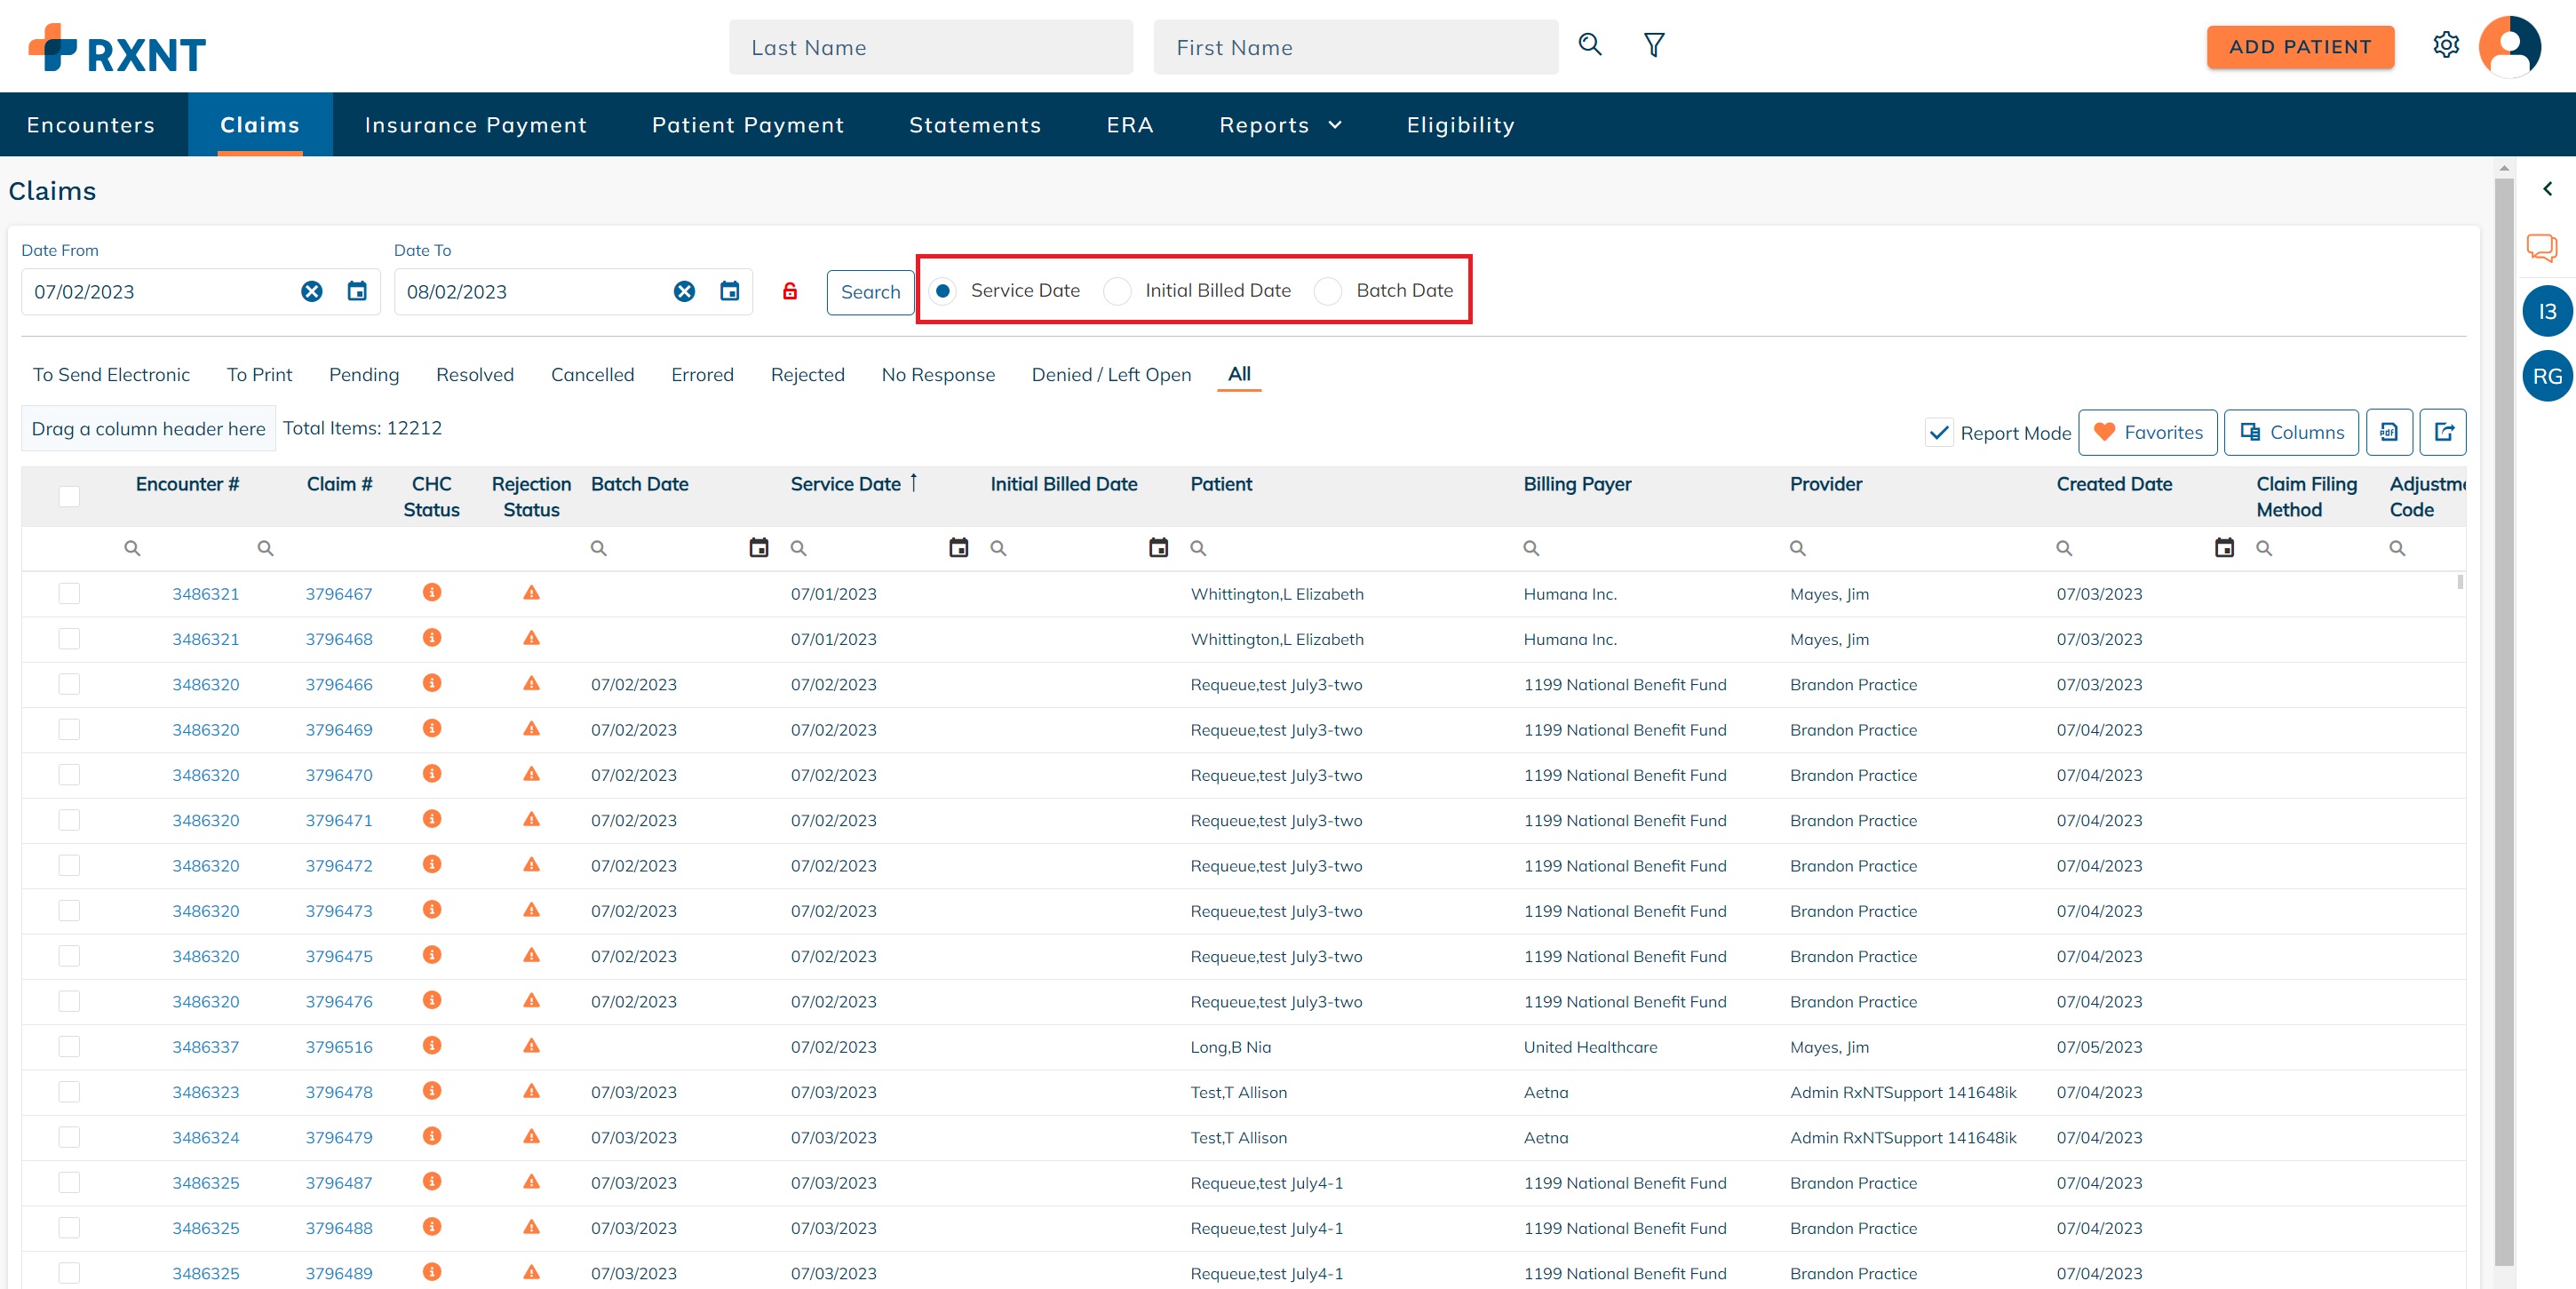Toggle the Report Mode checkbox

pyautogui.click(x=1939, y=433)
